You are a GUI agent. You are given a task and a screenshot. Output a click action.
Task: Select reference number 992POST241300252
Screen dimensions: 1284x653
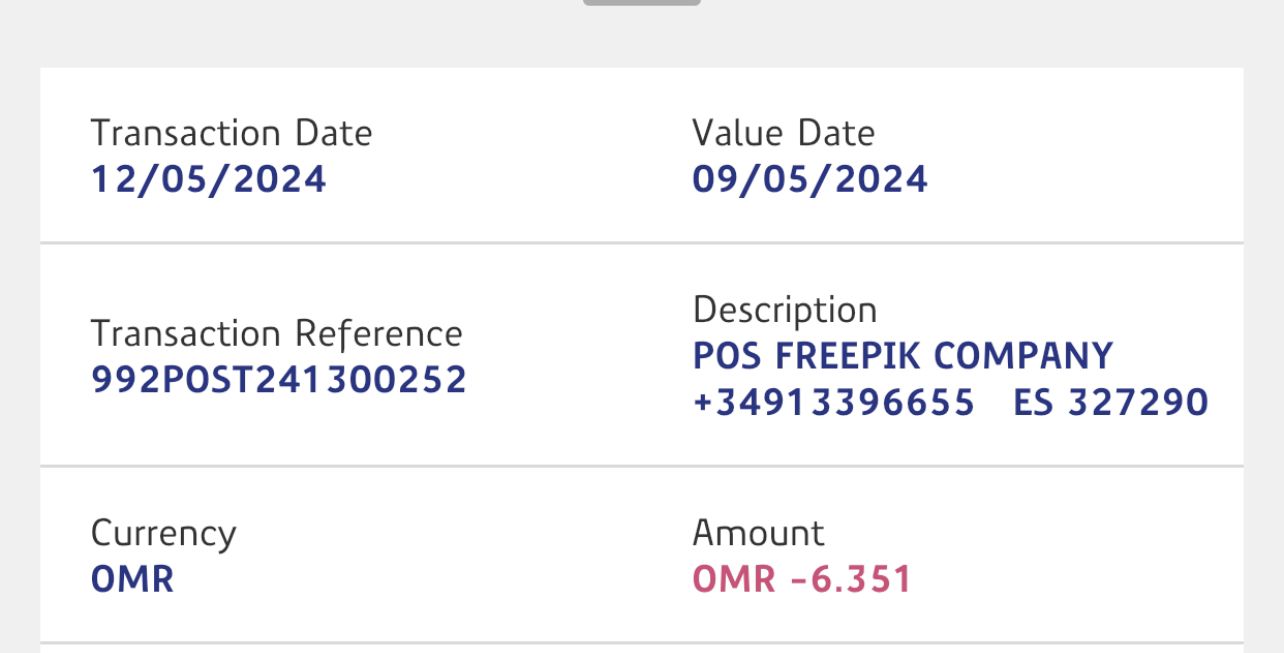(x=278, y=380)
